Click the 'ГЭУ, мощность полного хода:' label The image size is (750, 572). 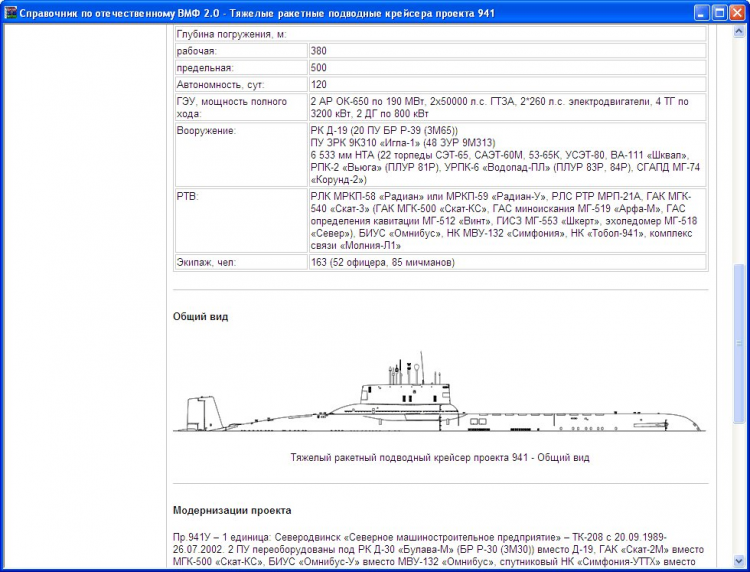[232, 108]
